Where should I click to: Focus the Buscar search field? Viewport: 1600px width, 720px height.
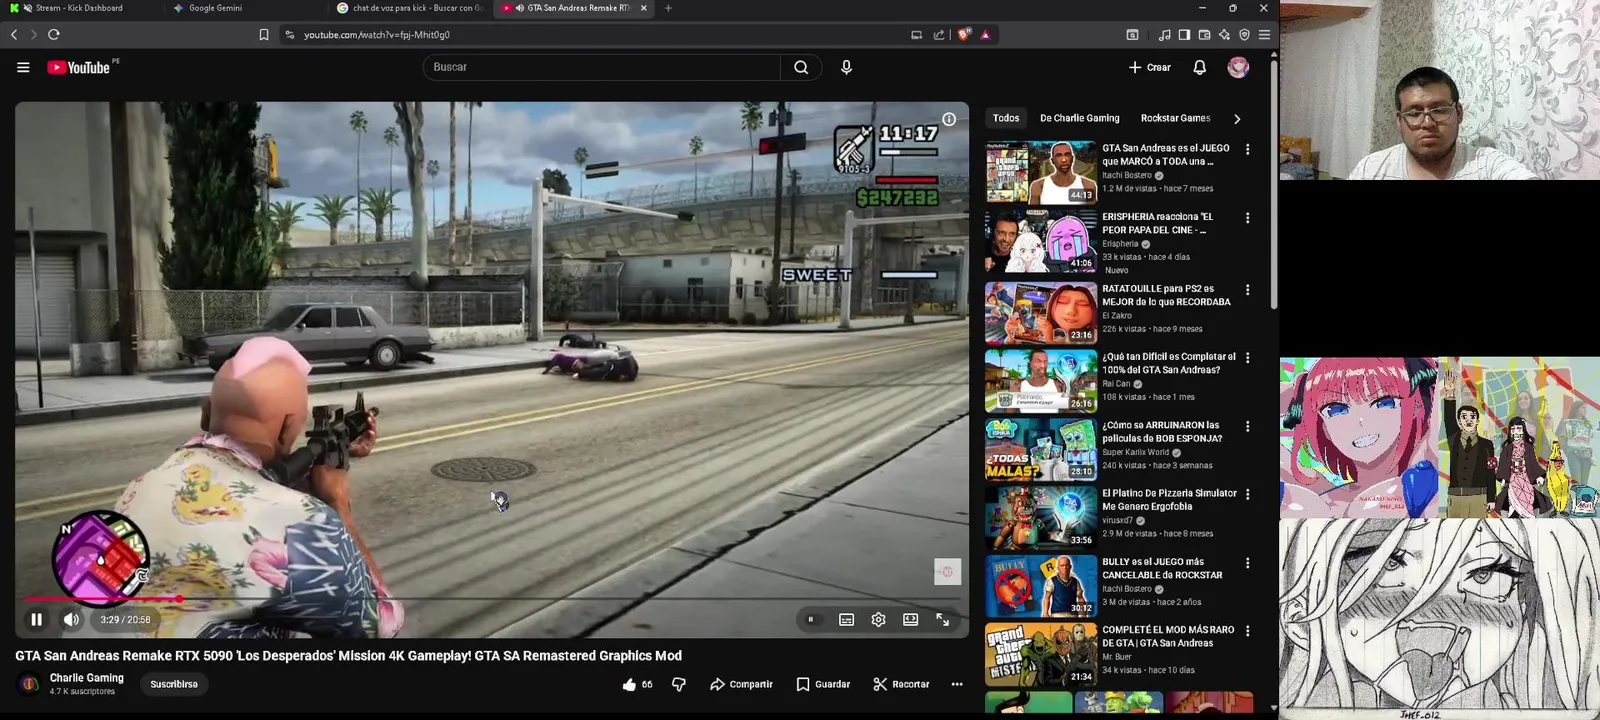(601, 67)
